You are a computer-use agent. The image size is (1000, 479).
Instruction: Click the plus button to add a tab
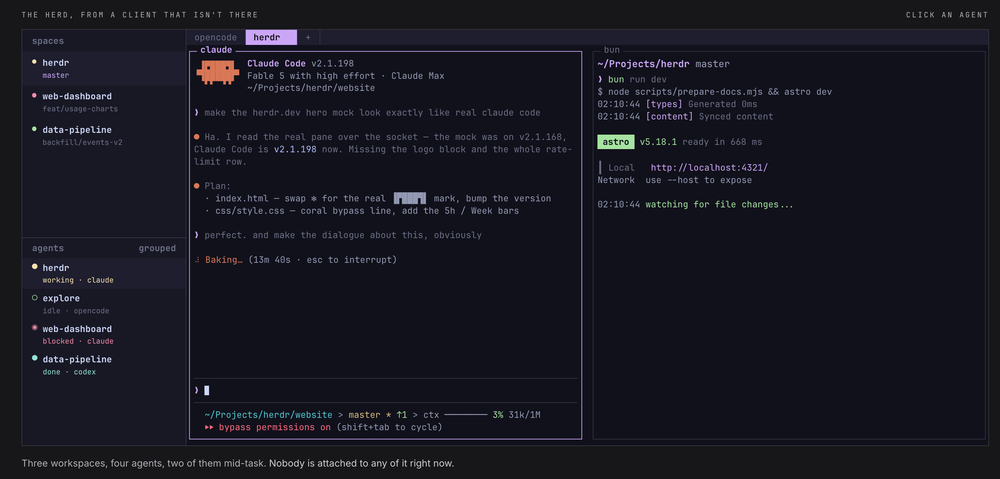click(x=308, y=38)
